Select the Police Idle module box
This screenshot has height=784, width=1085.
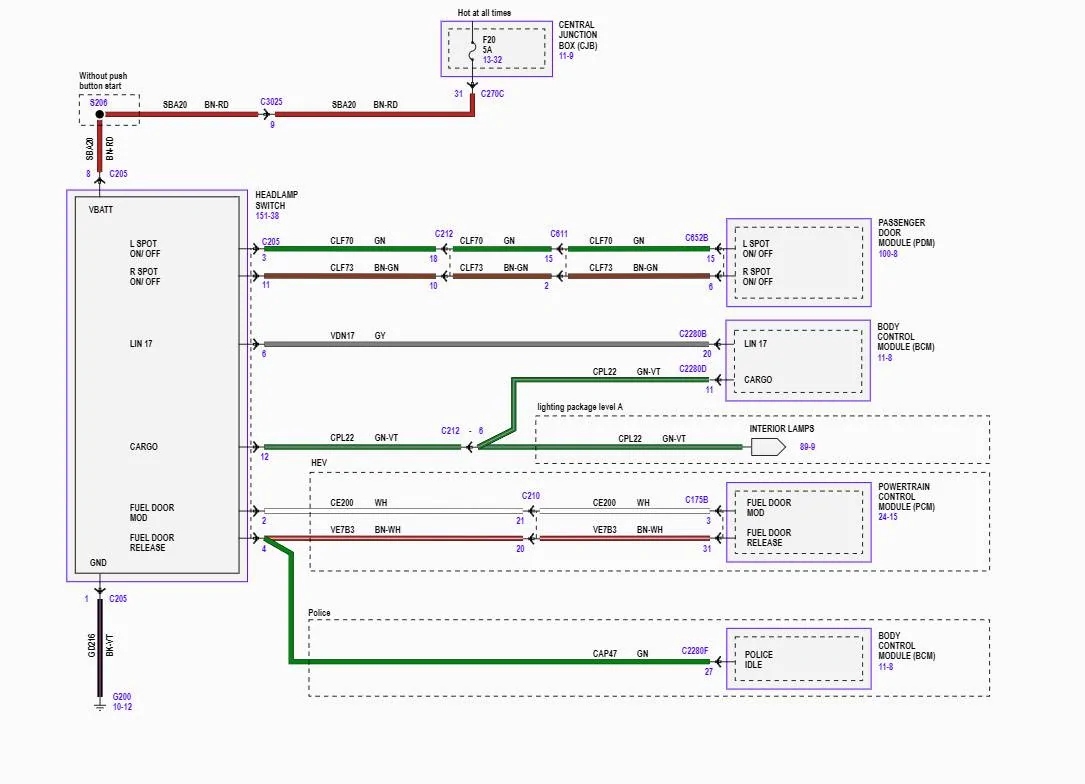798,658
